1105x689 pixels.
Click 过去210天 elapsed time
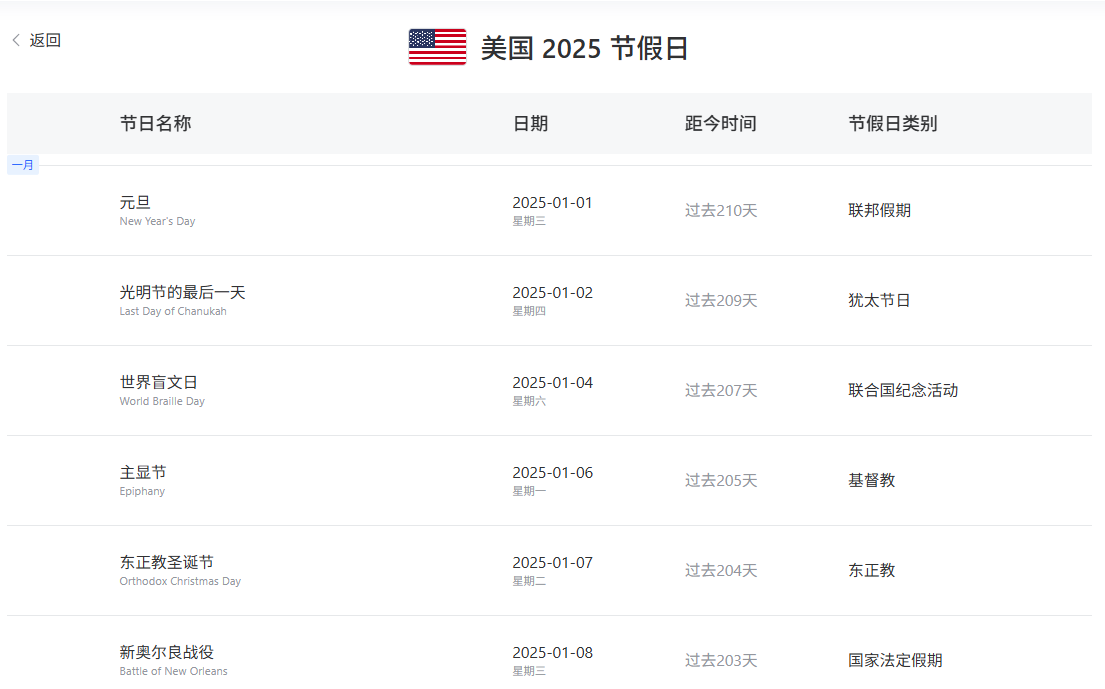click(721, 211)
